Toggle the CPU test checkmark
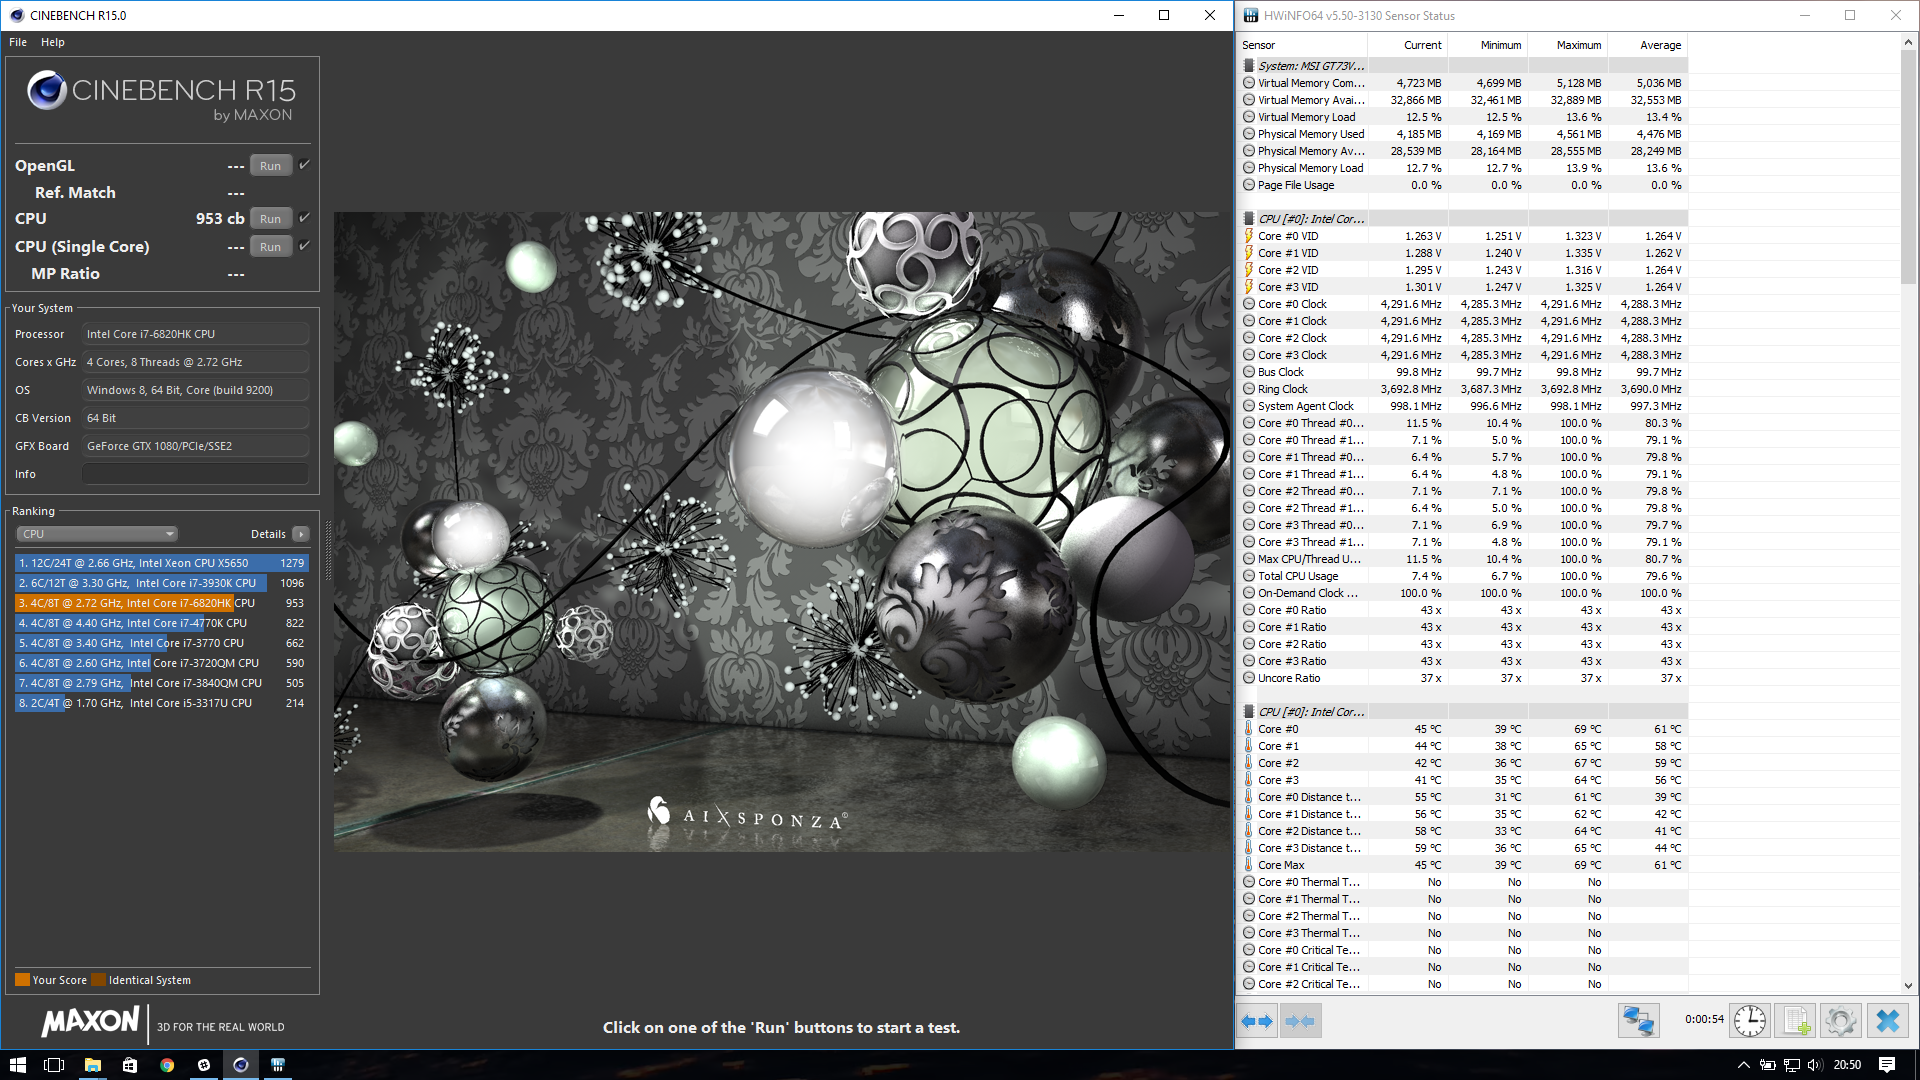This screenshot has height=1080, width=1920. (304, 218)
